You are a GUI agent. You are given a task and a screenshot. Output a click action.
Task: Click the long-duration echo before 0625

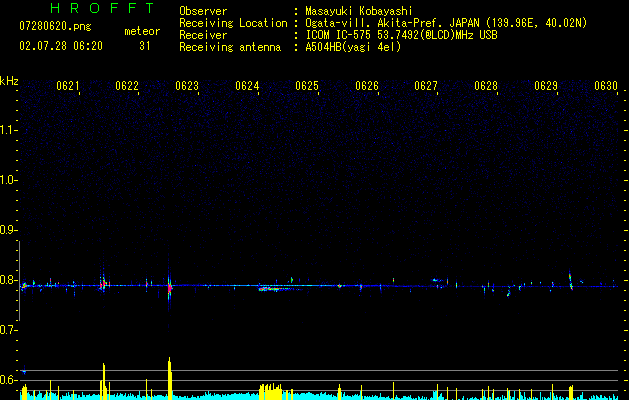tap(279, 288)
